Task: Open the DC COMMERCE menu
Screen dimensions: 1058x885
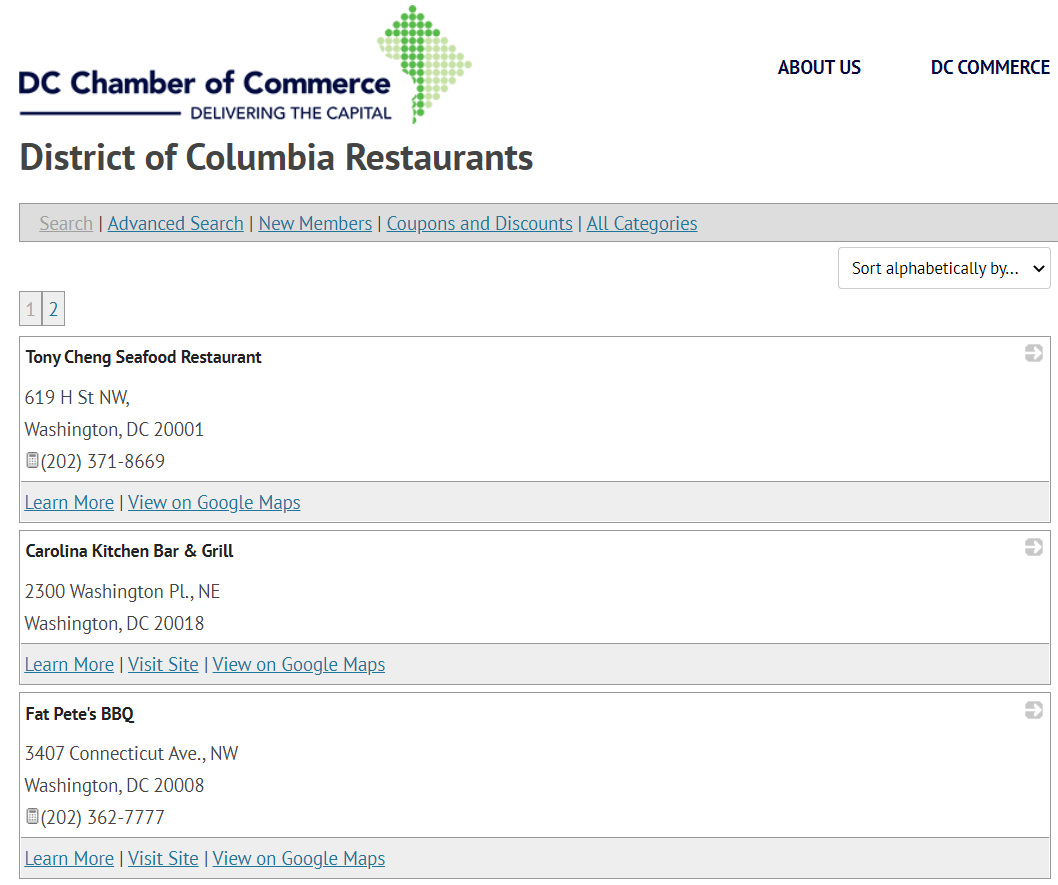Action: [990, 67]
